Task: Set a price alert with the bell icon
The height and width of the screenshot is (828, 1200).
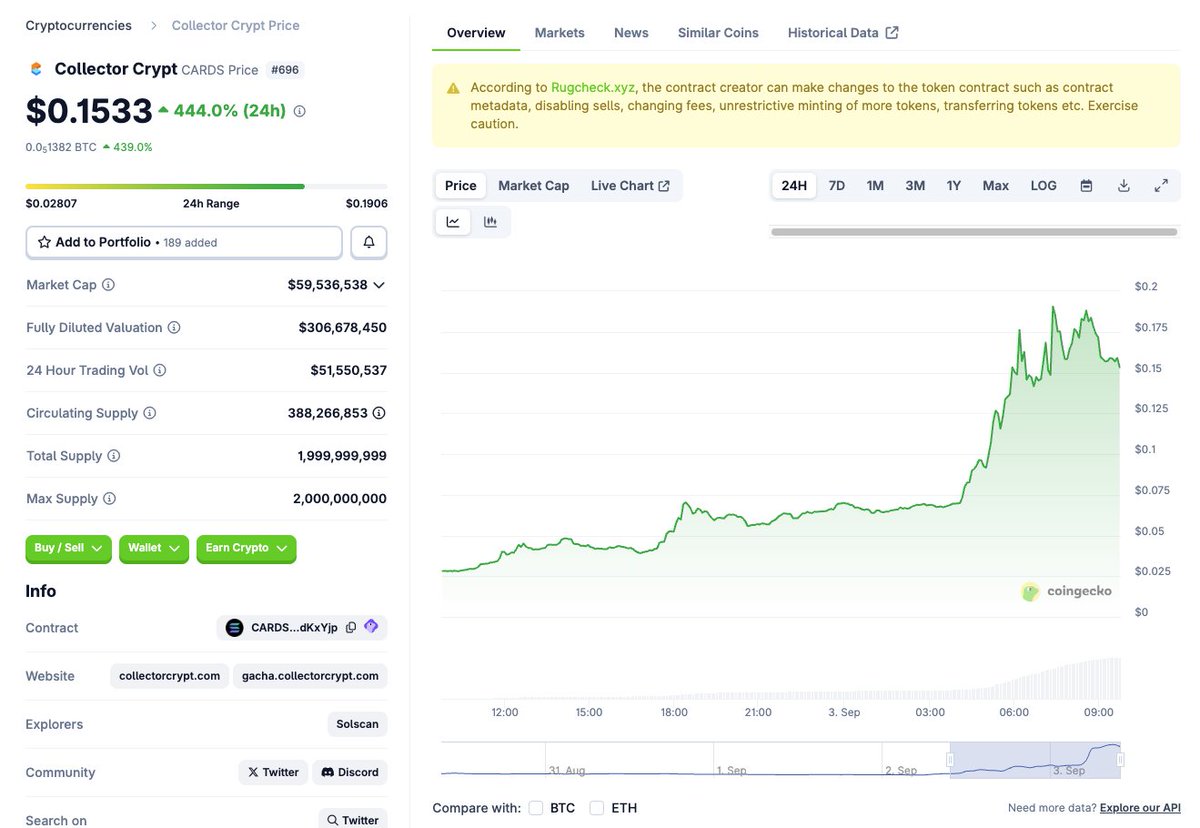Action: tap(368, 241)
